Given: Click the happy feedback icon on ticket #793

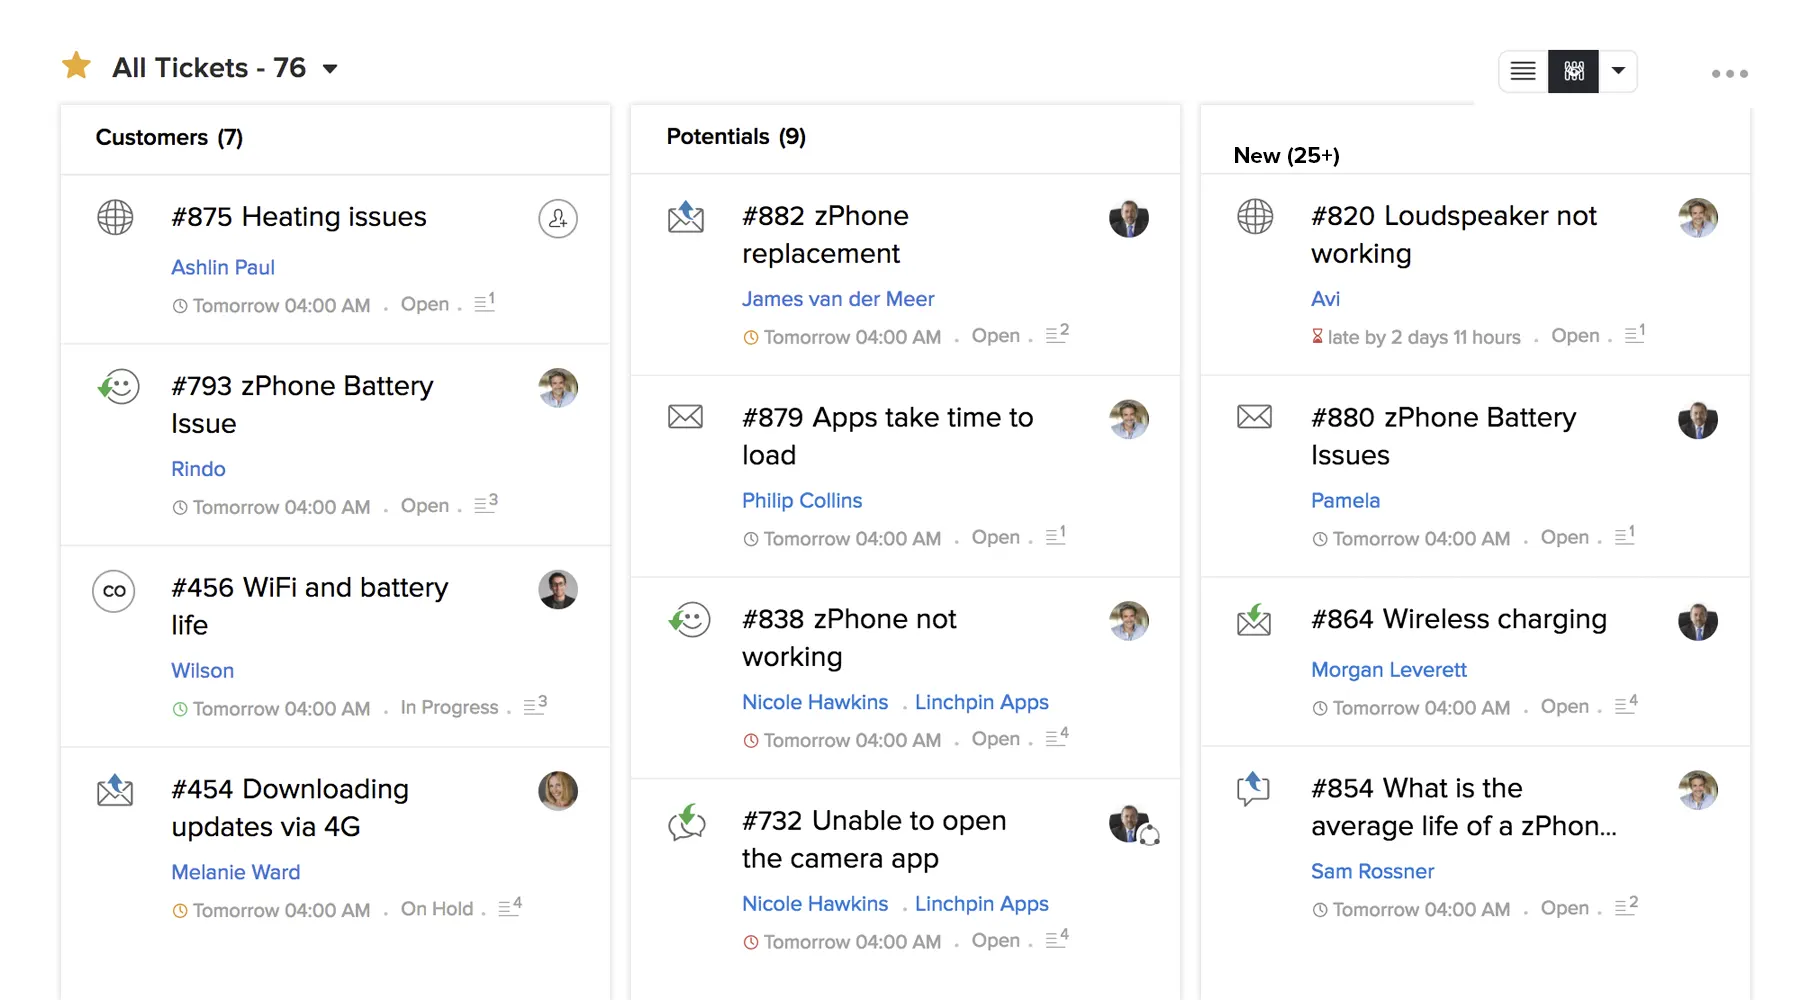Looking at the screenshot, I should point(118,387).
